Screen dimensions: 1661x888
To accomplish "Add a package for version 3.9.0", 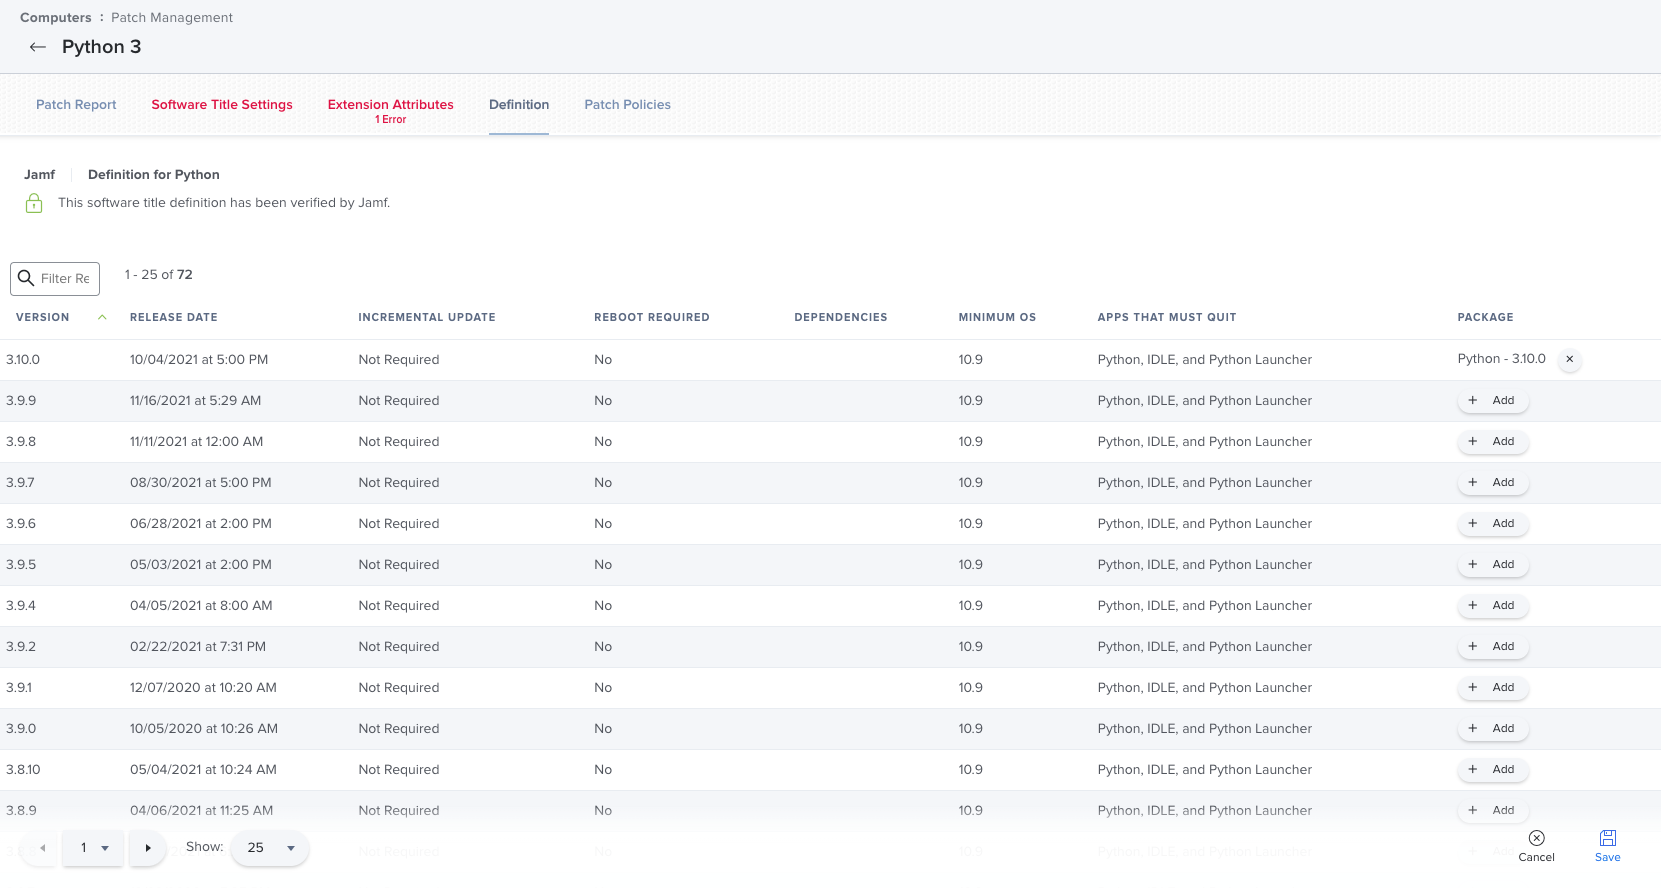I will point(1492,728).
